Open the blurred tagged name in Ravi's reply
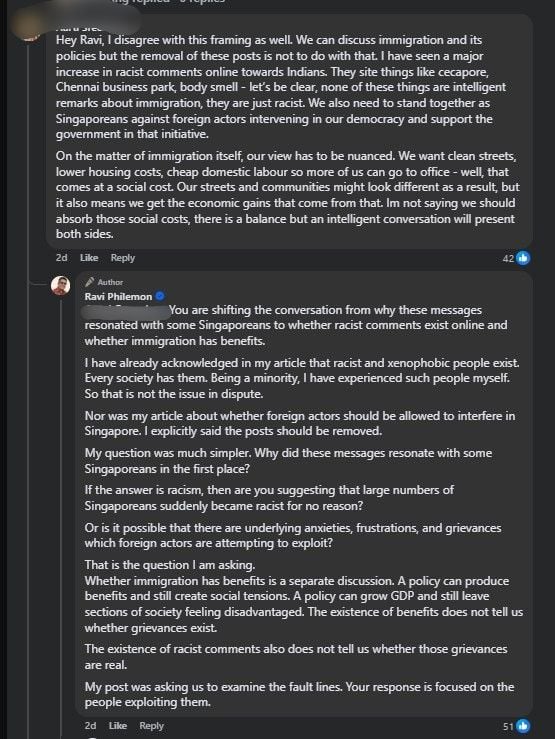 click(126, 311)
